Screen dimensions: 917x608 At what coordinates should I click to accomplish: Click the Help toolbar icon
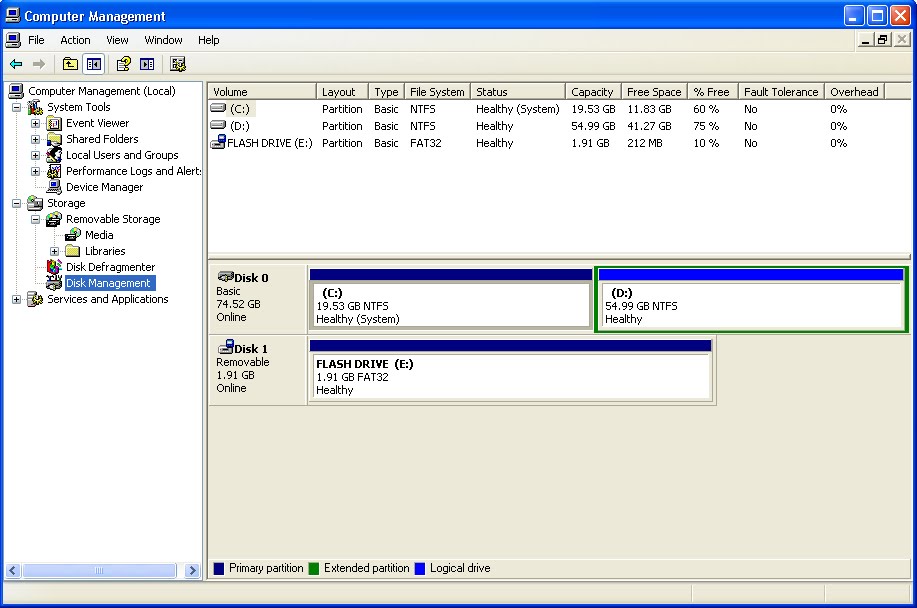122,63
